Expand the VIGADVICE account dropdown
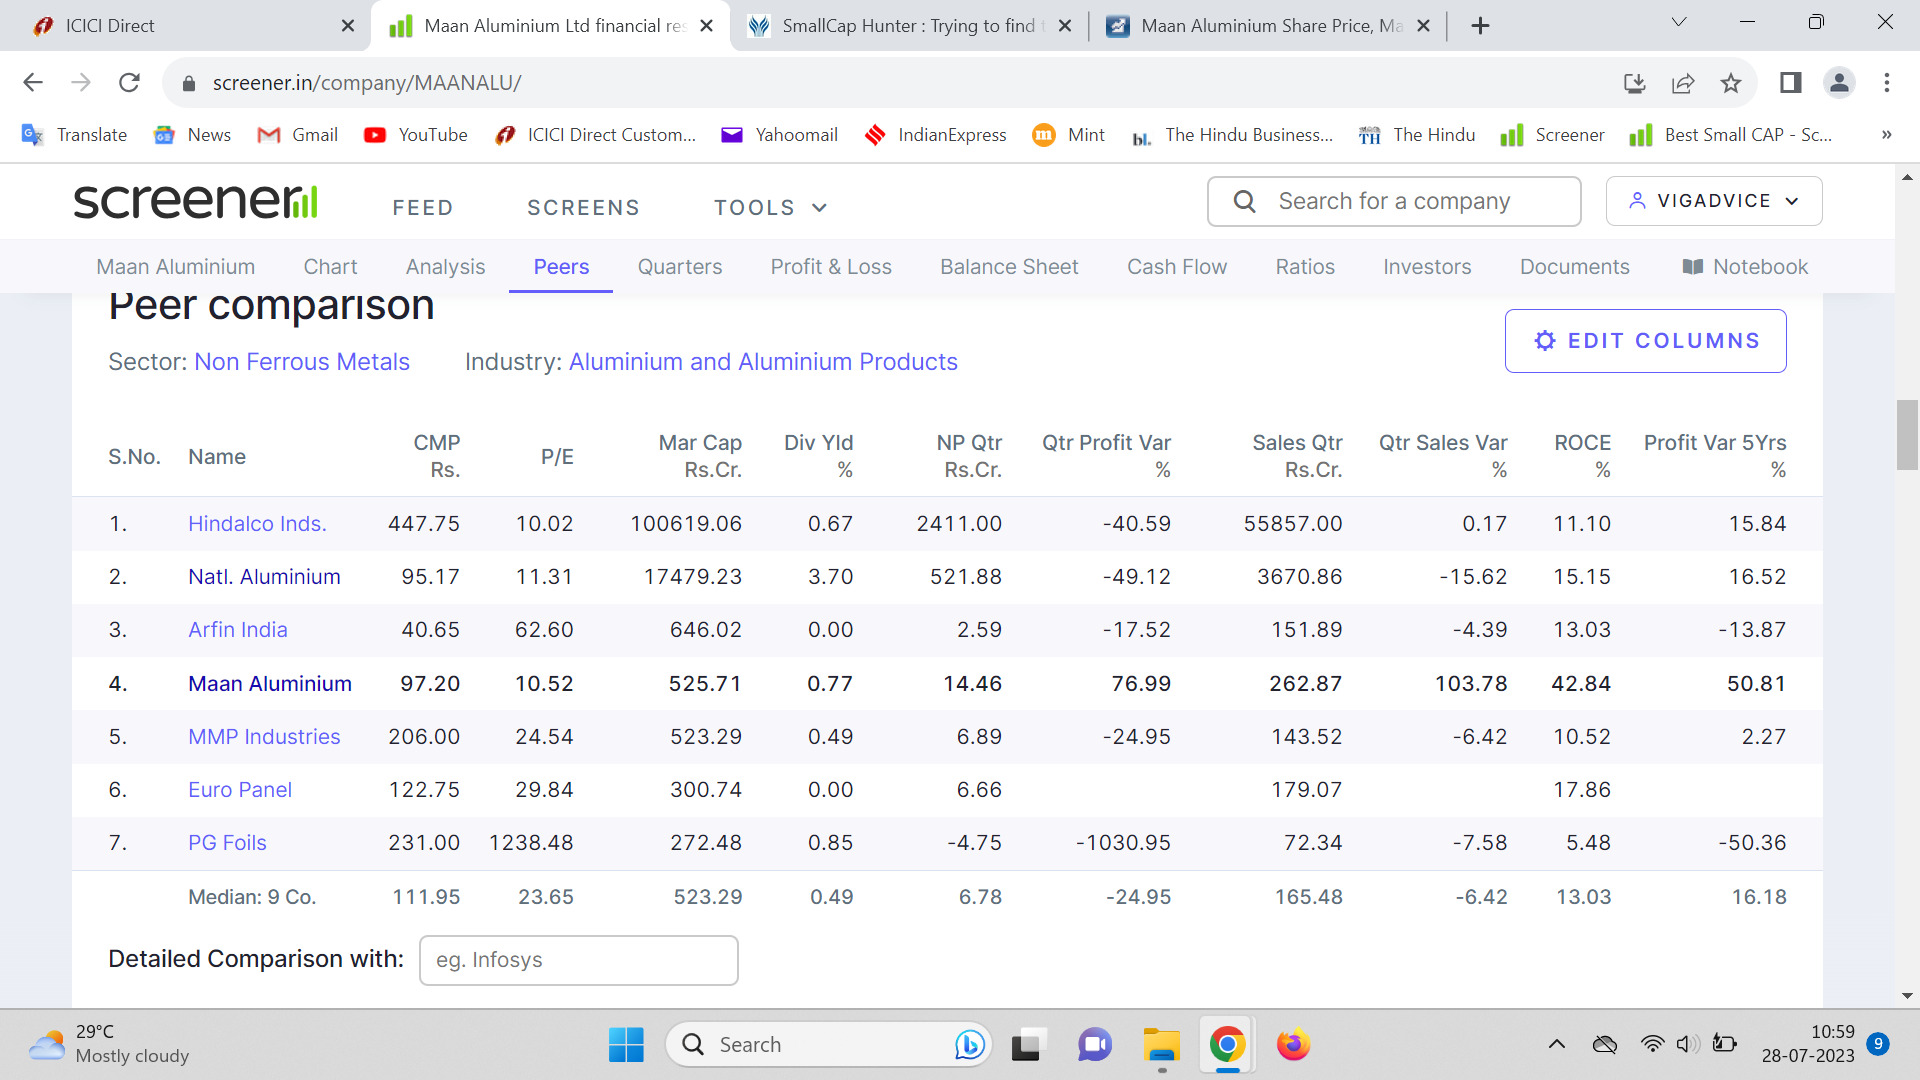Screen dimensions: 1920x1080 click(1714, 201)
